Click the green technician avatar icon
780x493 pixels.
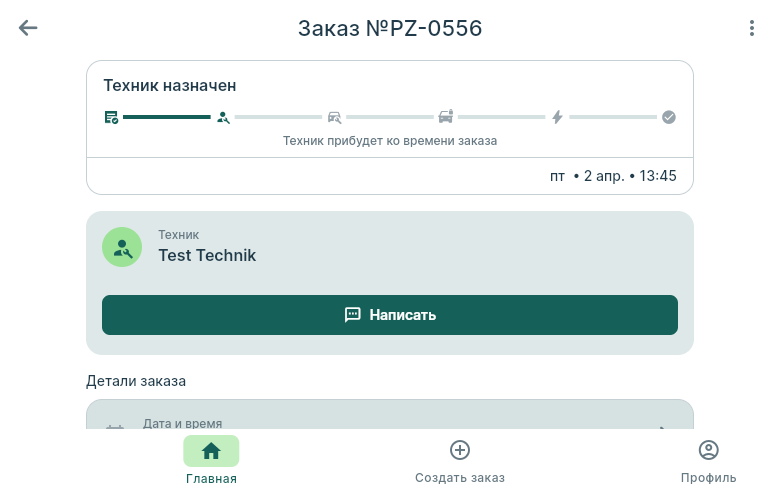pos(122,247)
